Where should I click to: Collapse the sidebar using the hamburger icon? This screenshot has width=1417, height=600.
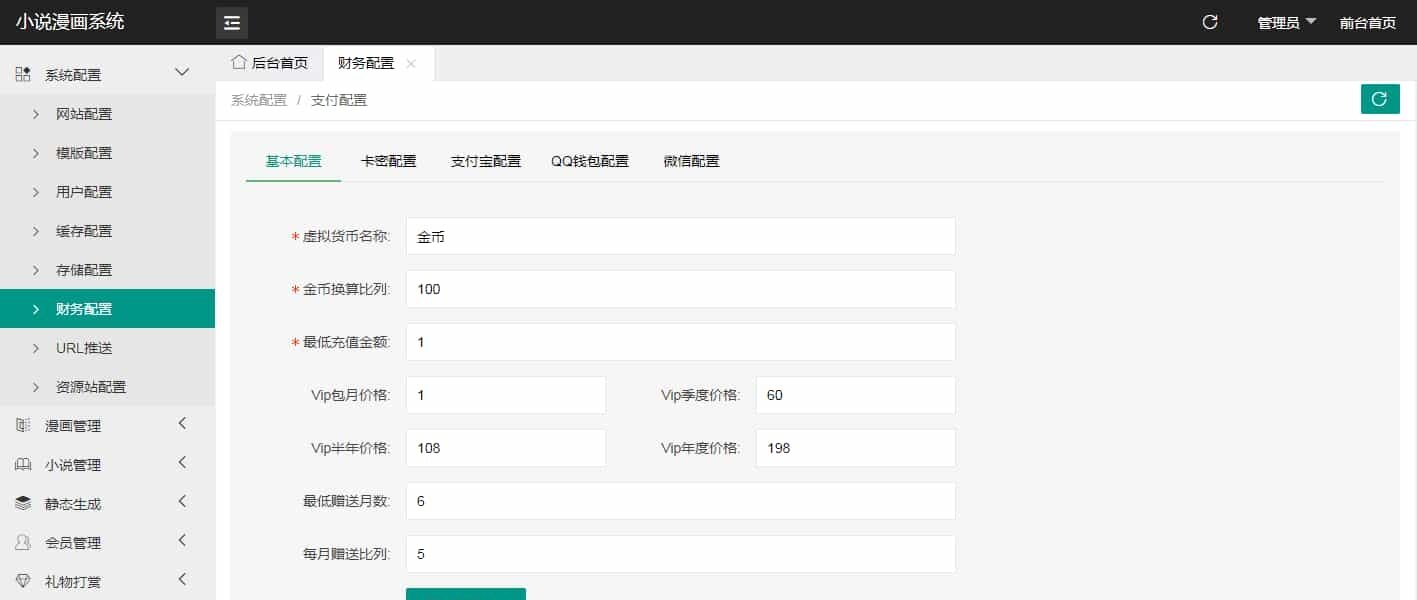click(231, 21)
